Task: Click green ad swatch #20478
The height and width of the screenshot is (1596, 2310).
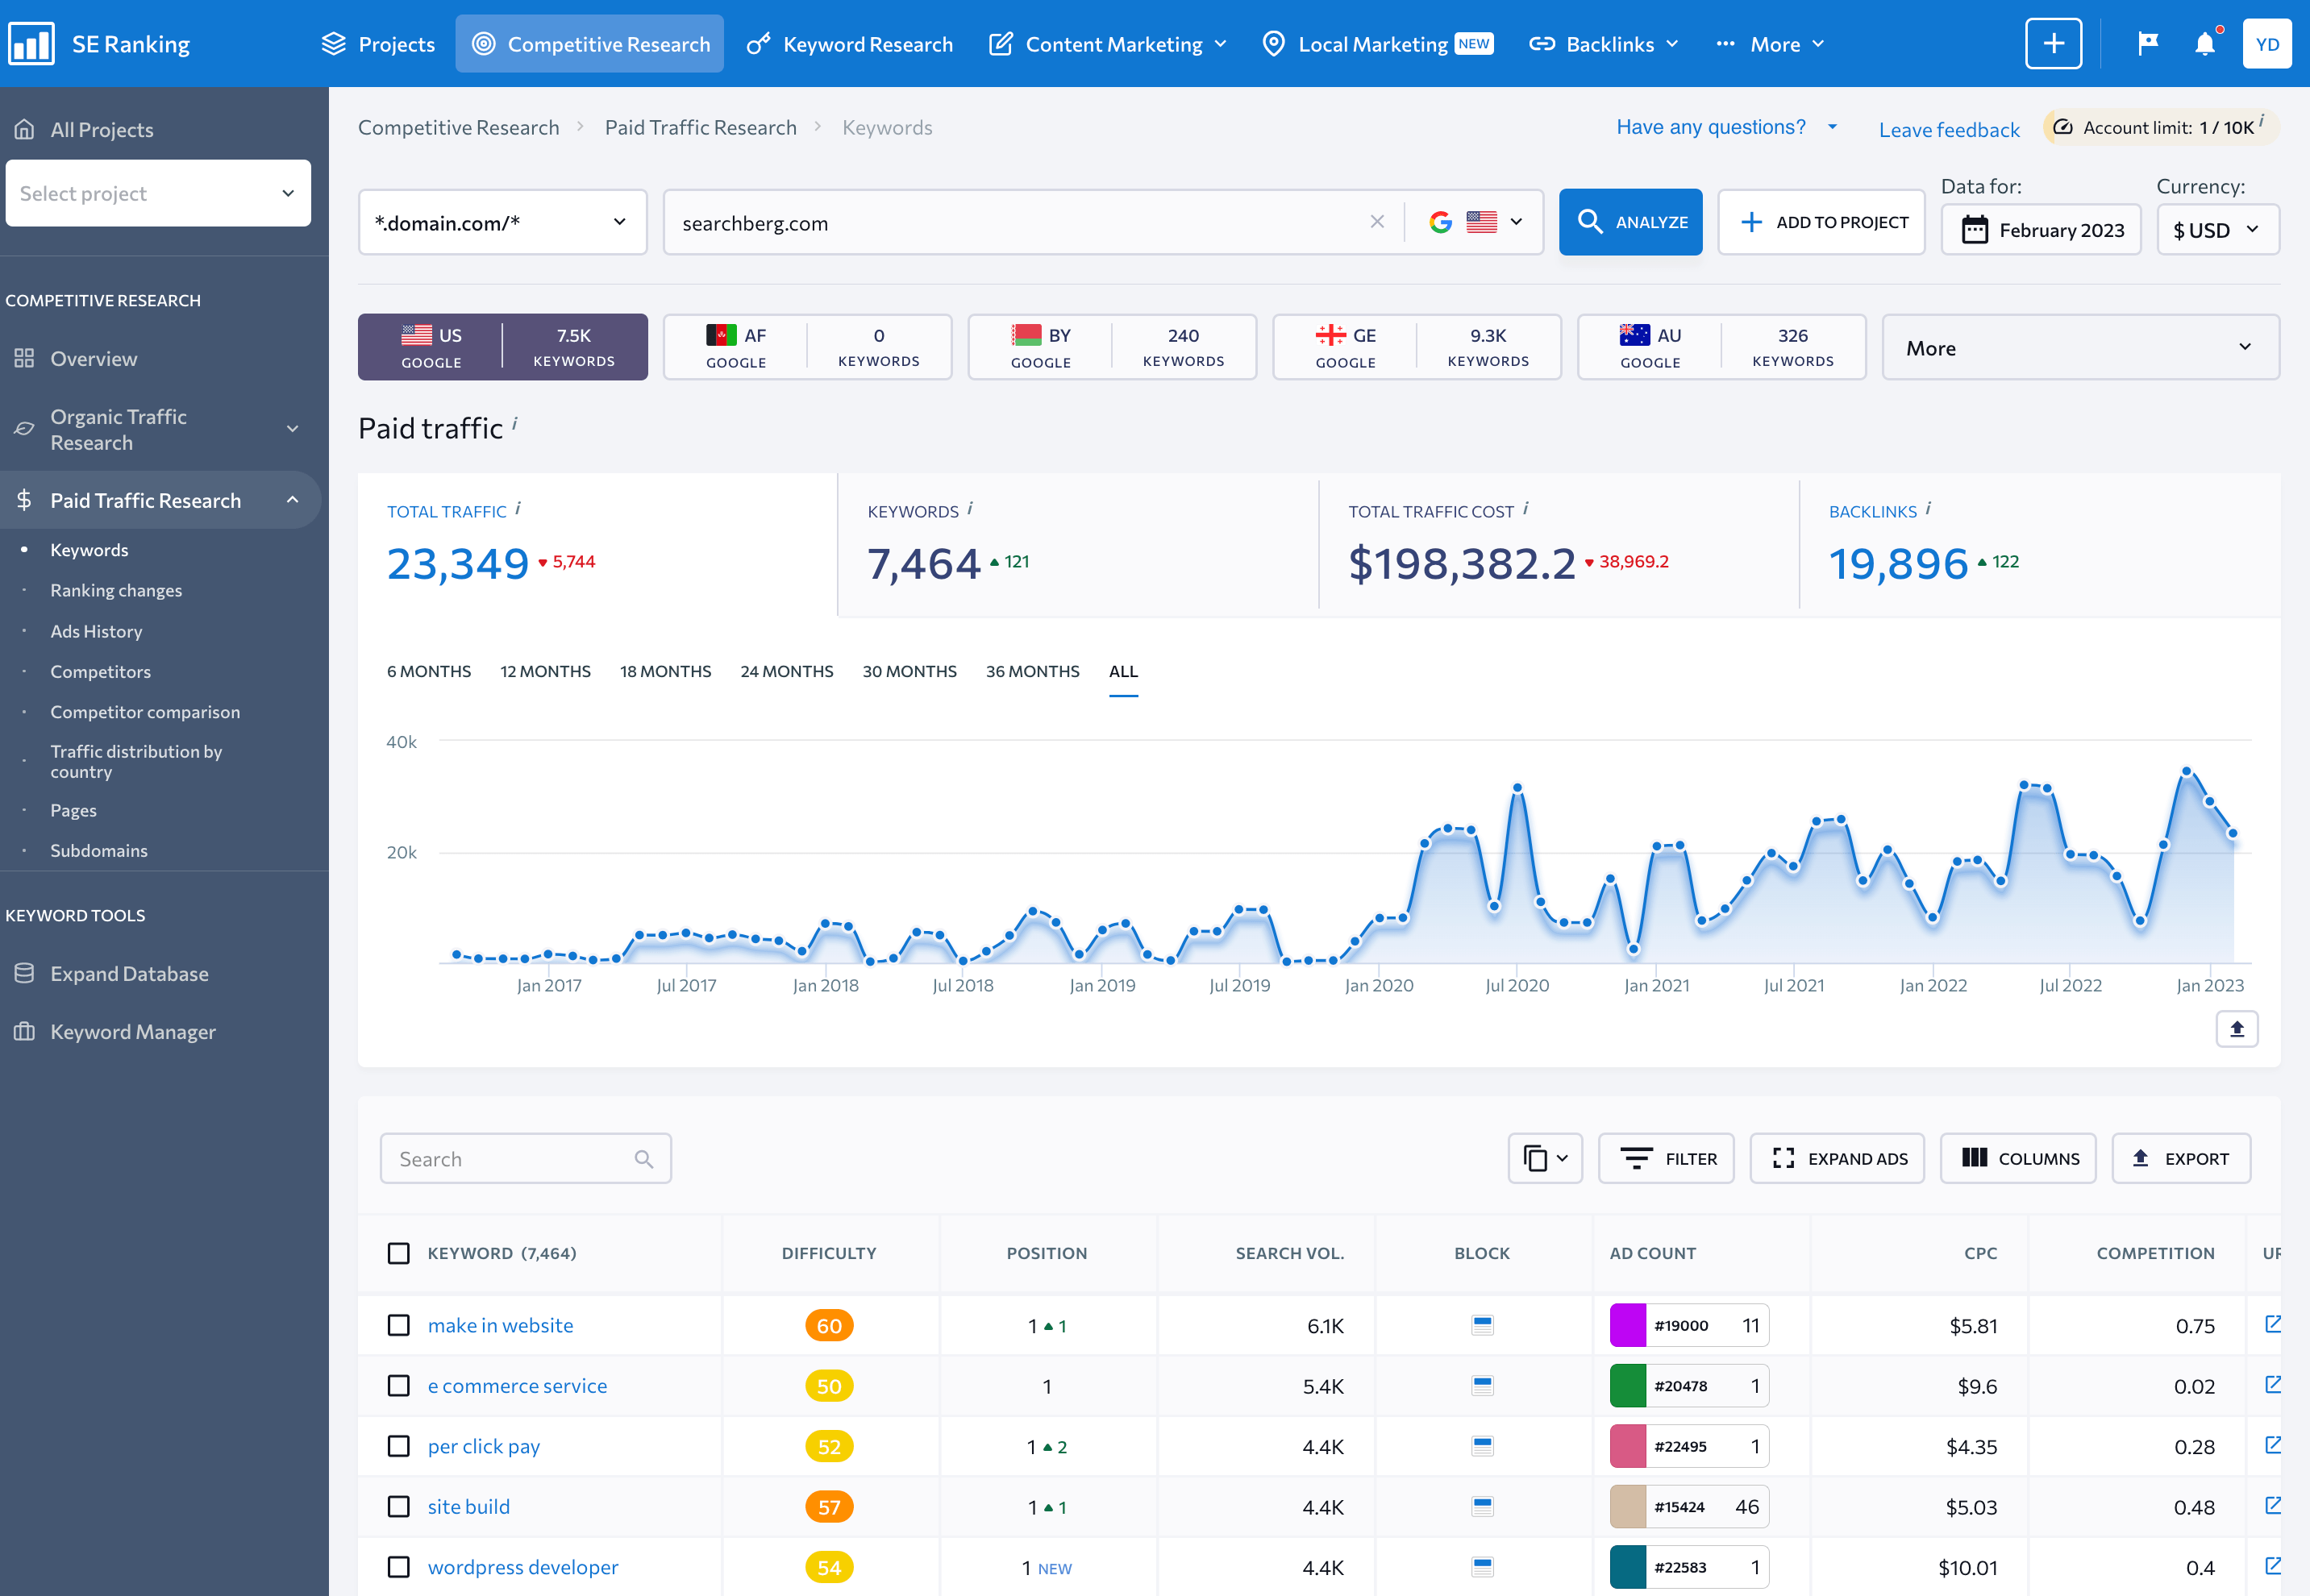Action: pyautogui.click(x=1627, y=1385)
